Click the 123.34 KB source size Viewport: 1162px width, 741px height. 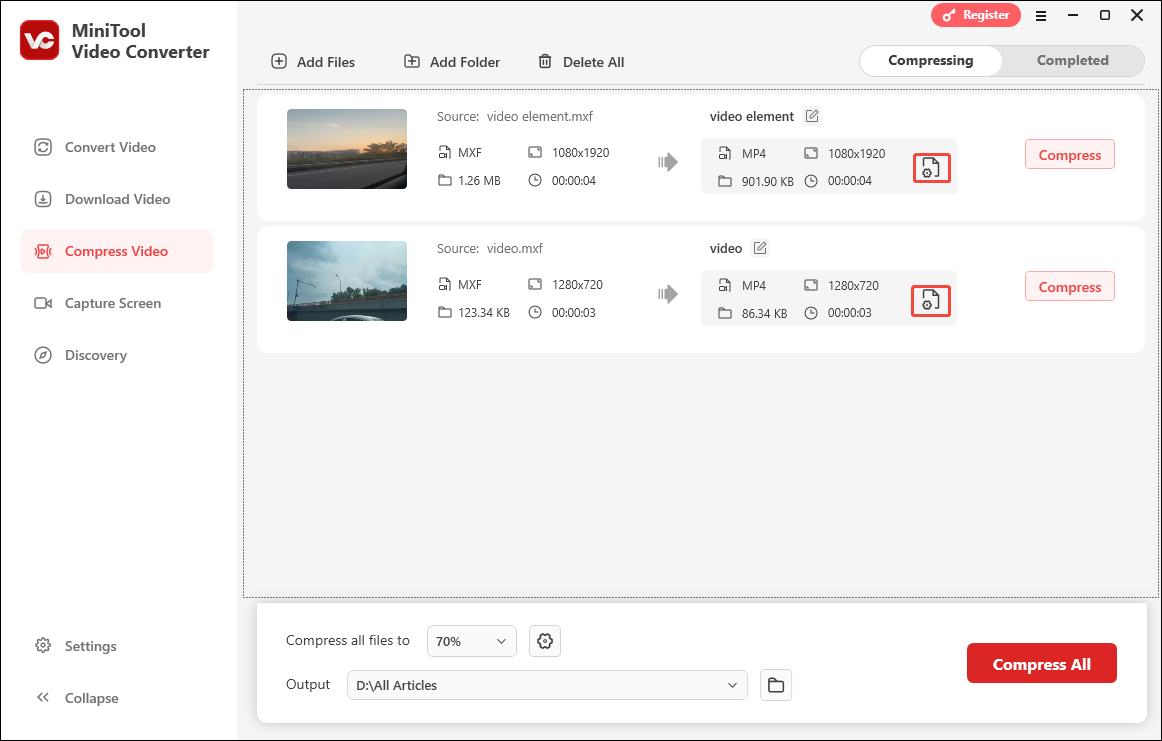pos(483,312)
